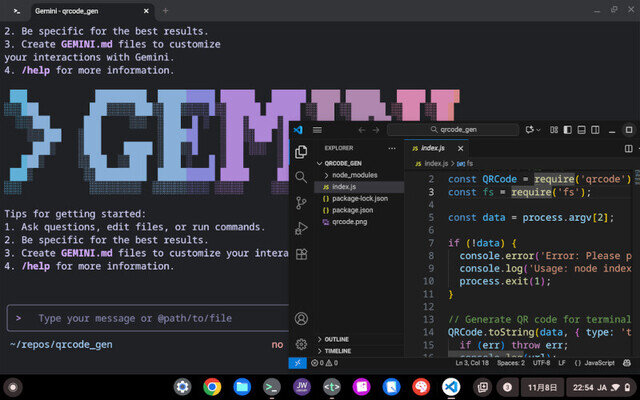Open the Search view in VS Code
The height and width of the screenshot is (400, 640).
pos(301,177)
